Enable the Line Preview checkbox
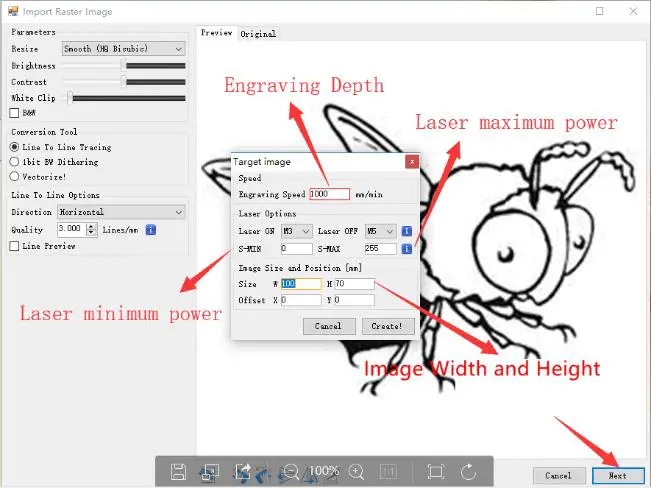Screen dimensions: 651x488 [x=15, y=246]
